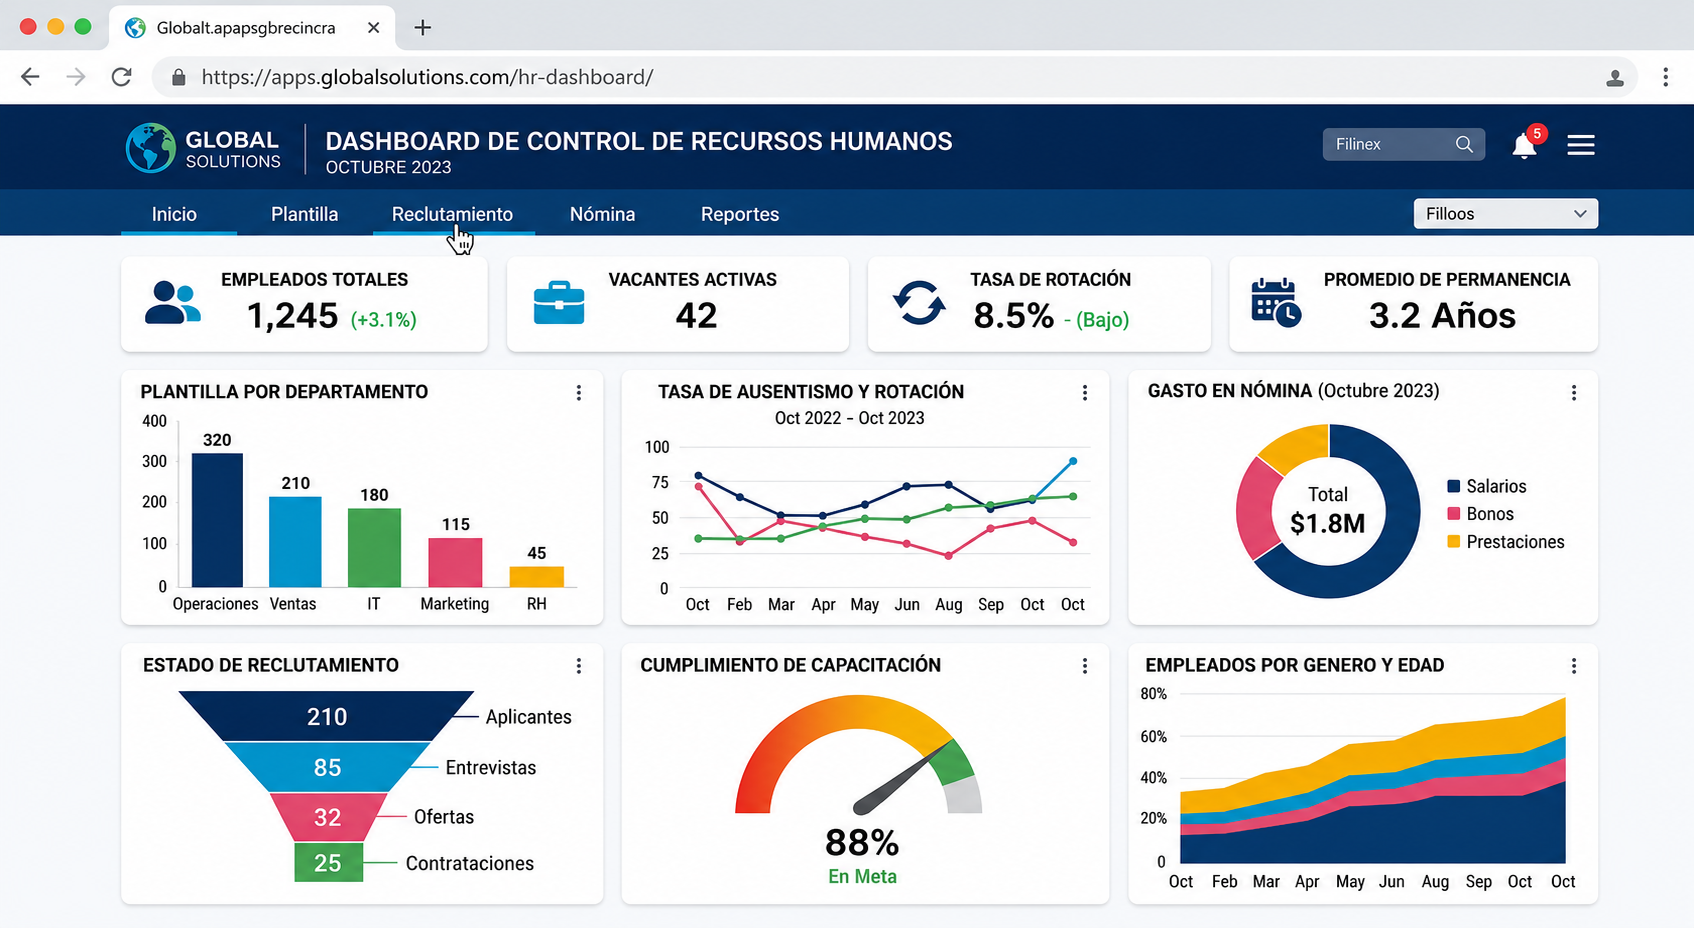Open the browser profile icon

[x=1615, y=78]
